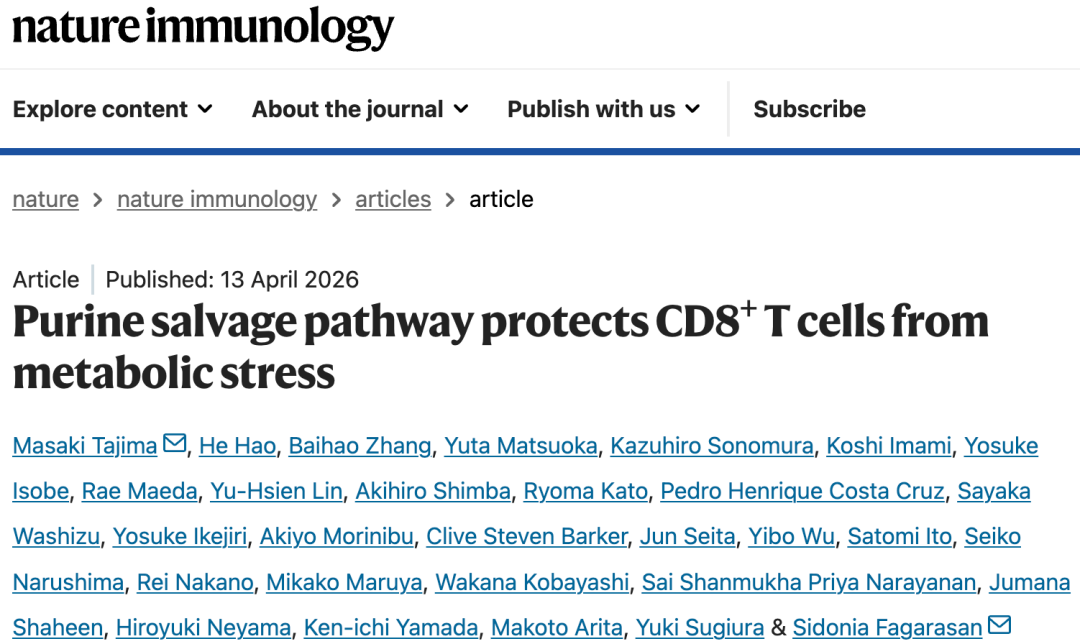Navigate to nature immunology breadcrumb

coord(217,199)
